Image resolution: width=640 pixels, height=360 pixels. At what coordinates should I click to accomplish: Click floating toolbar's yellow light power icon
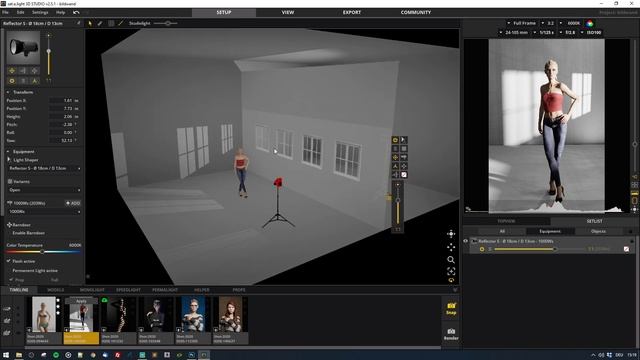(x=395, y=140)
